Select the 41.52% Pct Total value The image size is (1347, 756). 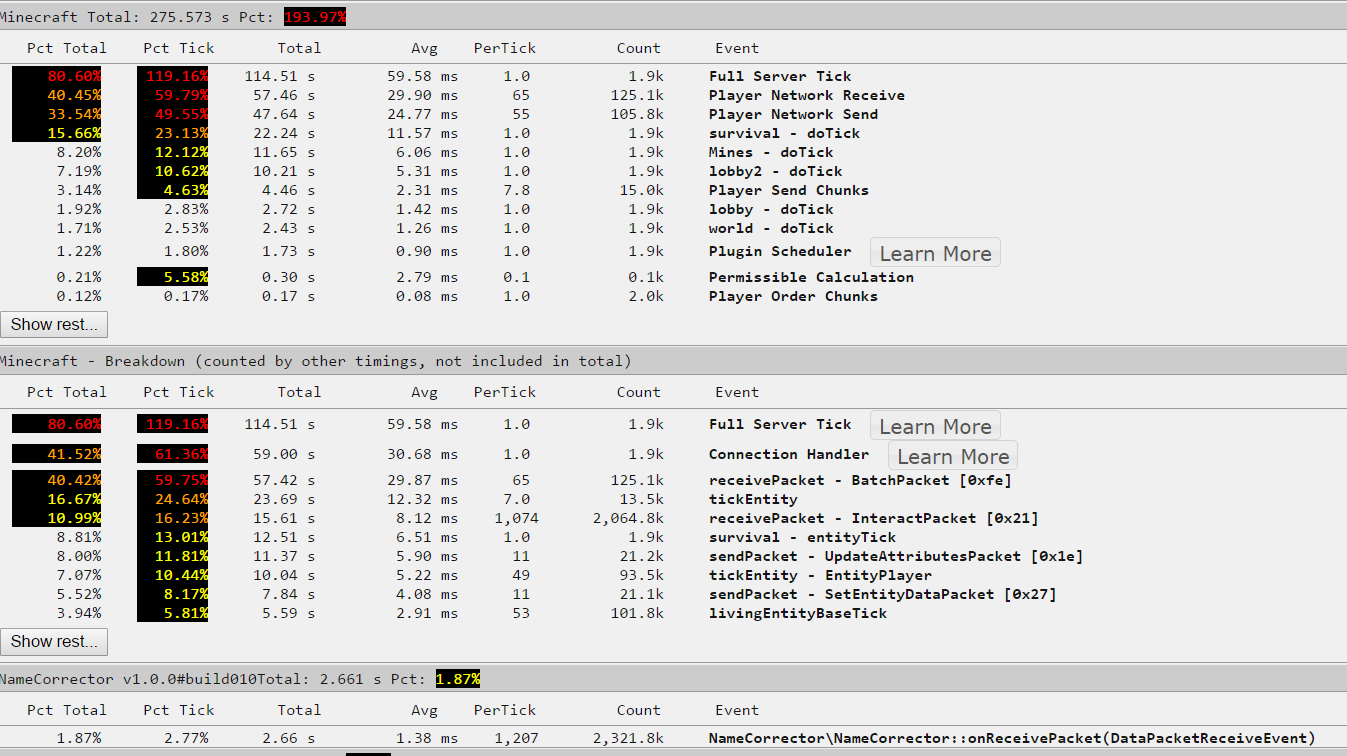tap(57, 454)
